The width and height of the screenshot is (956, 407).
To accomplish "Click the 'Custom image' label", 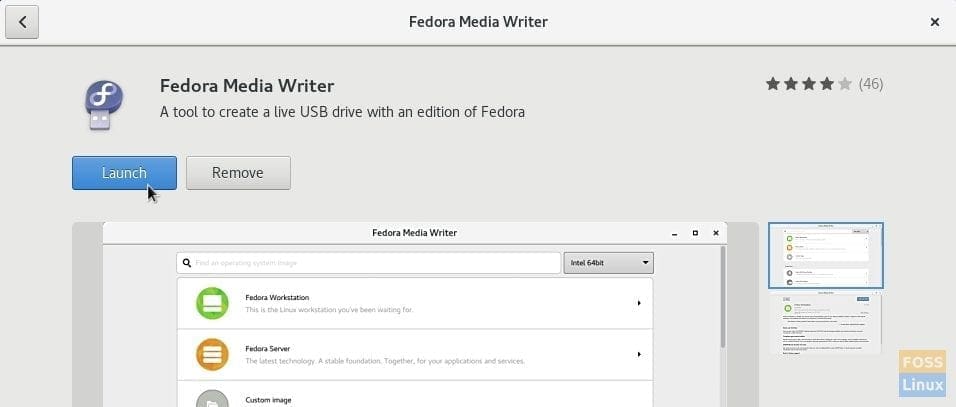I will (x=268, y=400).
